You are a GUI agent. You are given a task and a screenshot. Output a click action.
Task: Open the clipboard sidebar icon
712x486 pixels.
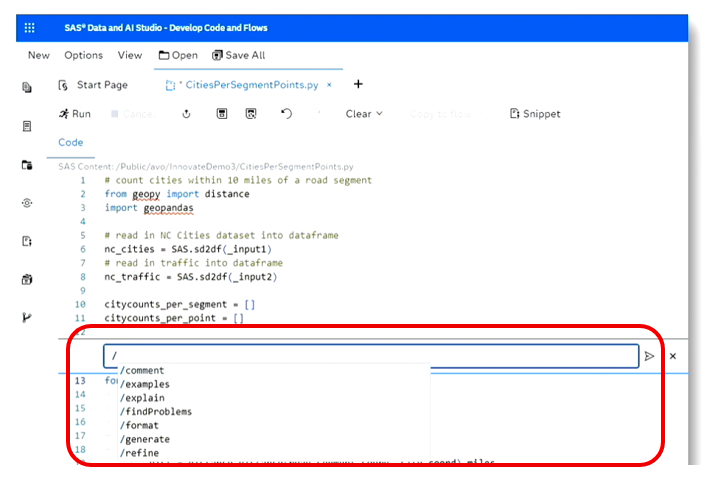[27, 279]
